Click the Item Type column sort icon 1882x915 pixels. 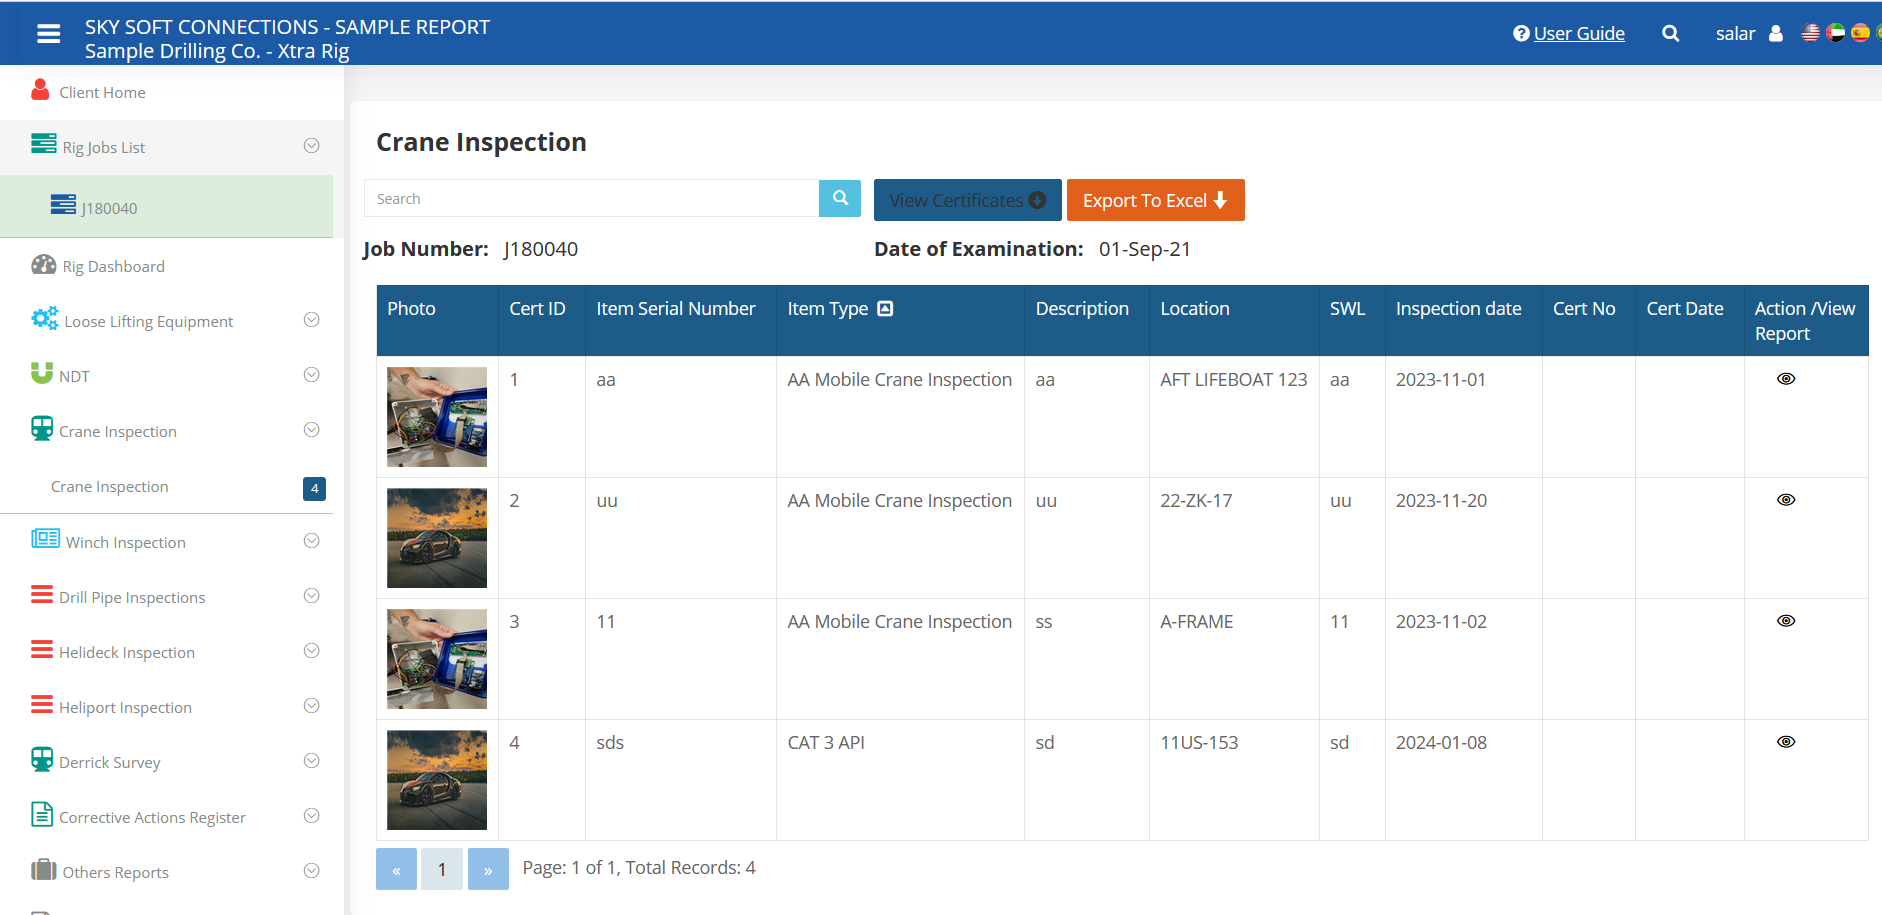[885, 309]
